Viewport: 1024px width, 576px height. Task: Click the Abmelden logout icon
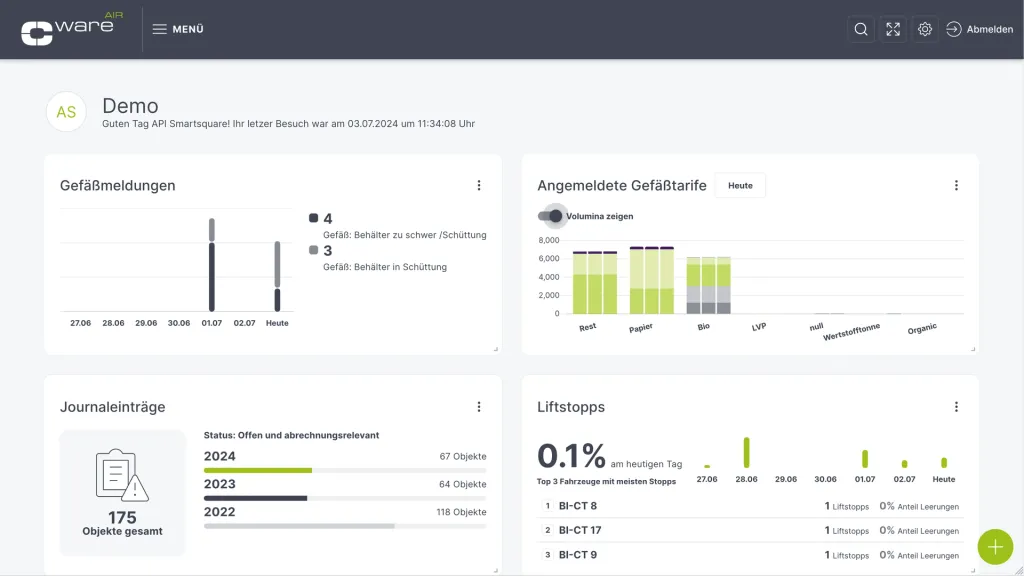pos(953,29)
